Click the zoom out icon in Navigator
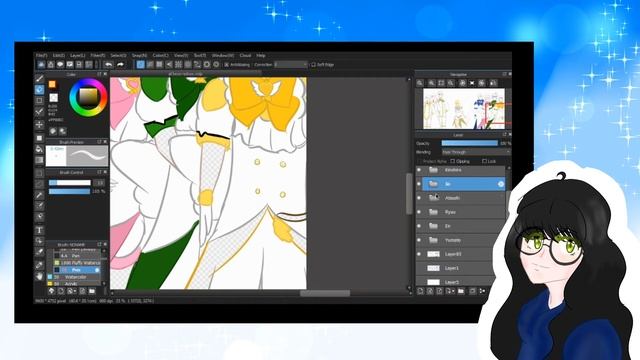Screen dimensions: 640x360 pyautogui.click(x=451, y=83)
